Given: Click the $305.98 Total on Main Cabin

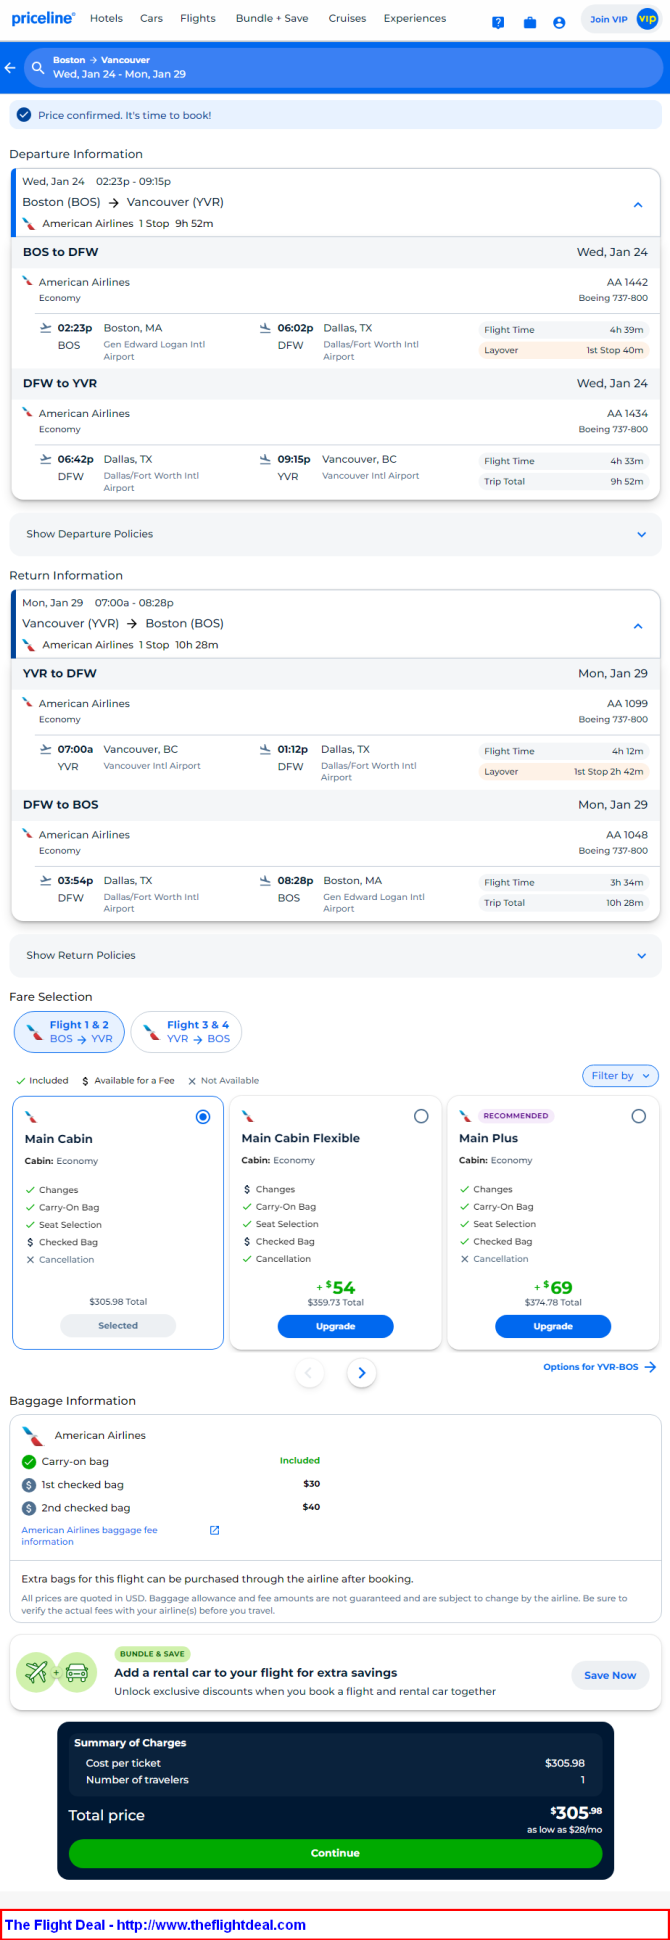Looking at the screenshot, I should click(118, 1302).
